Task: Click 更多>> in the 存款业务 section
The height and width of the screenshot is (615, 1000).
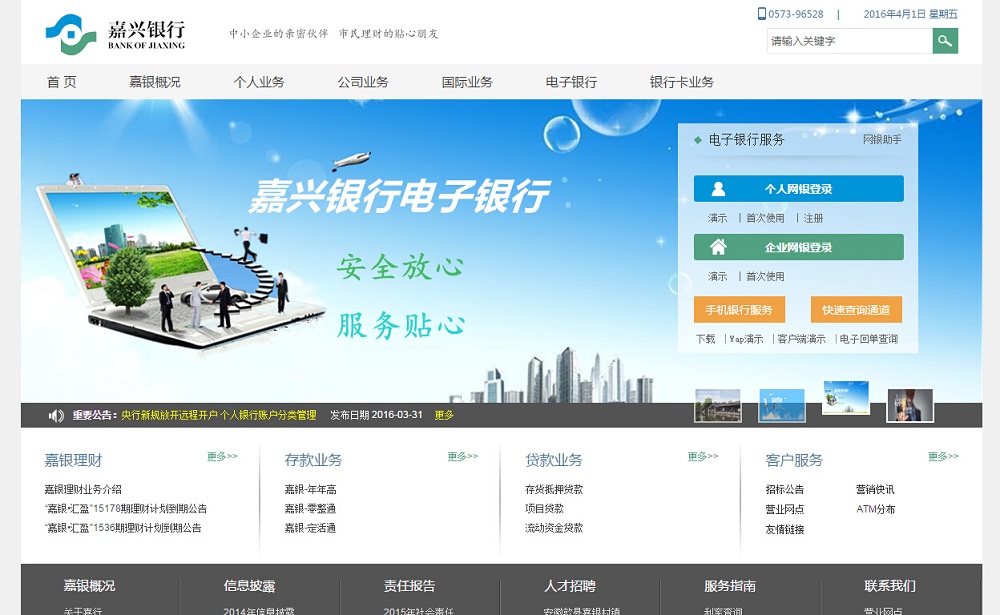Action: (462, 456)
